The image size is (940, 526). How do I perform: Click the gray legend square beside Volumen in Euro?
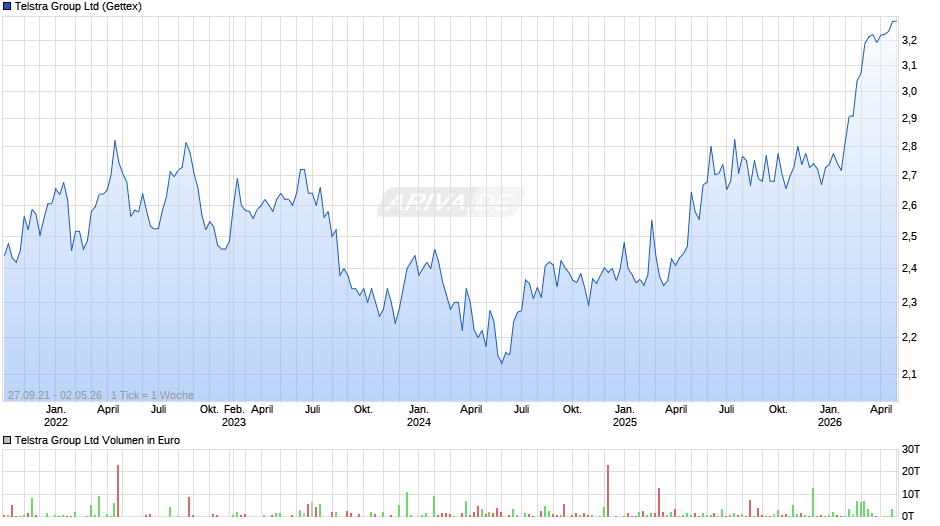click(7, 440)
